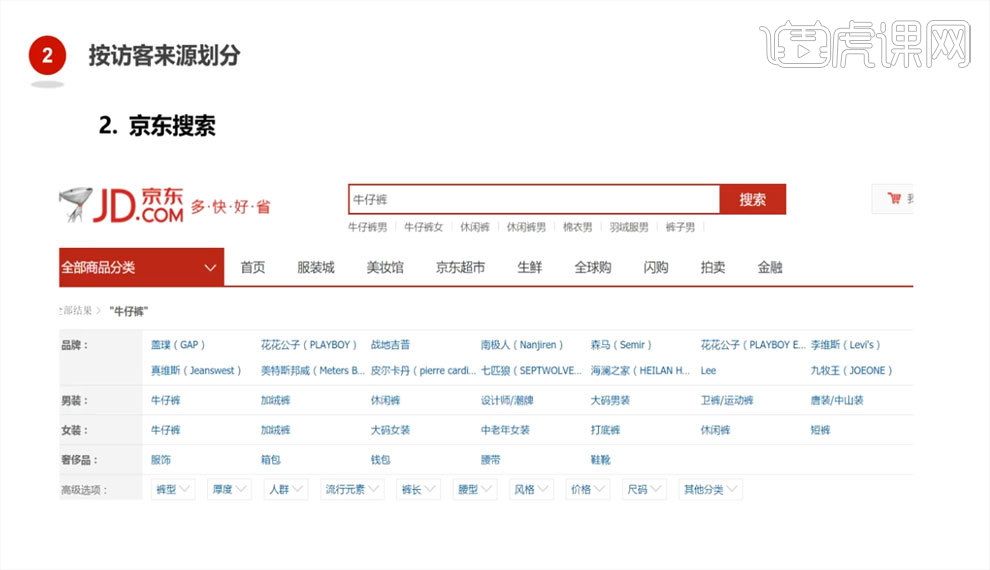The height and width of the screenshot is (570, 990).
Task: Open the 腰型 filter dropdown
Action: 475,489
